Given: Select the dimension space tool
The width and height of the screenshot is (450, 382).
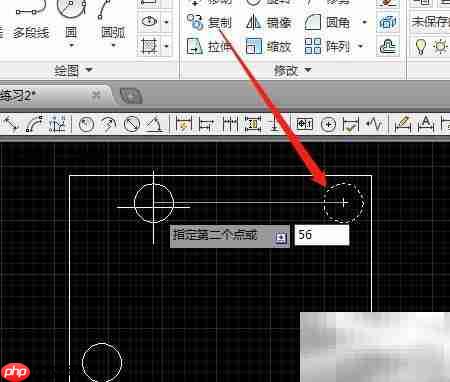Looking at the screenshot, I should (253, 124).
